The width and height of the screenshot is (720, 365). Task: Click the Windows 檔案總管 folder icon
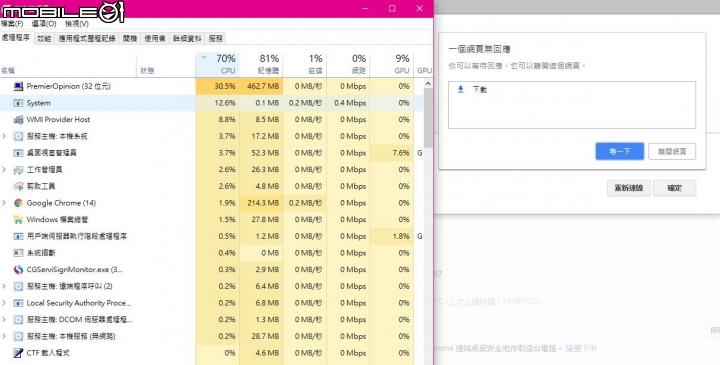(x=18, y=219)
